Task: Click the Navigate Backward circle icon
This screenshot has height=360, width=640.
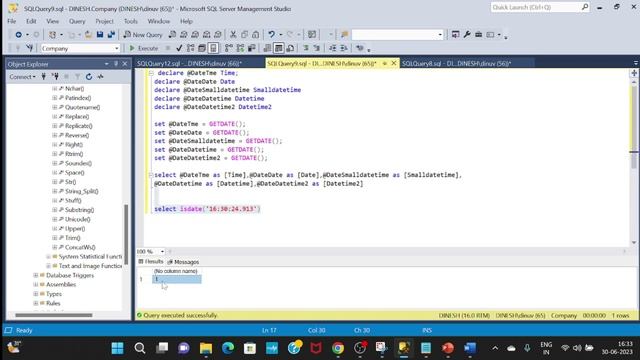Action: click(18, 35)
